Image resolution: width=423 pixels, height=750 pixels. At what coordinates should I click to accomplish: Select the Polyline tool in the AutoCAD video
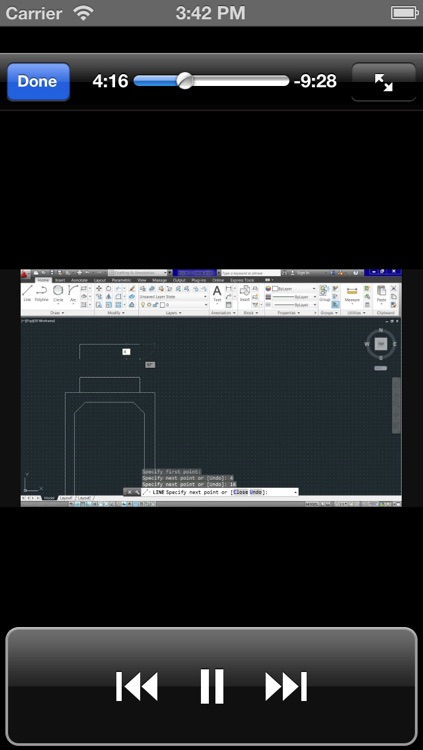[42, 293]
